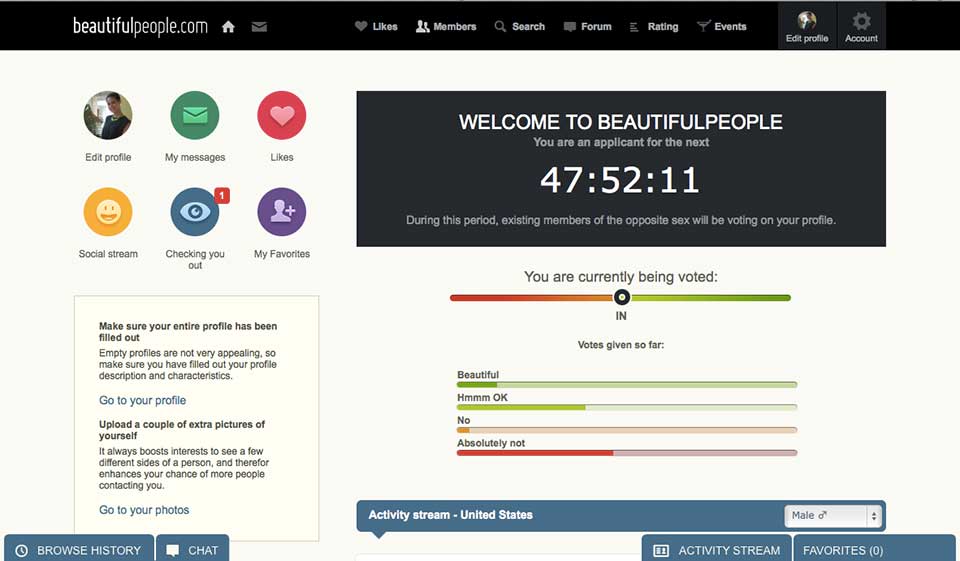Expand the Chat panel
This screenshot has height=561, width=960.
pyautogui.click(x=192, y=550)
